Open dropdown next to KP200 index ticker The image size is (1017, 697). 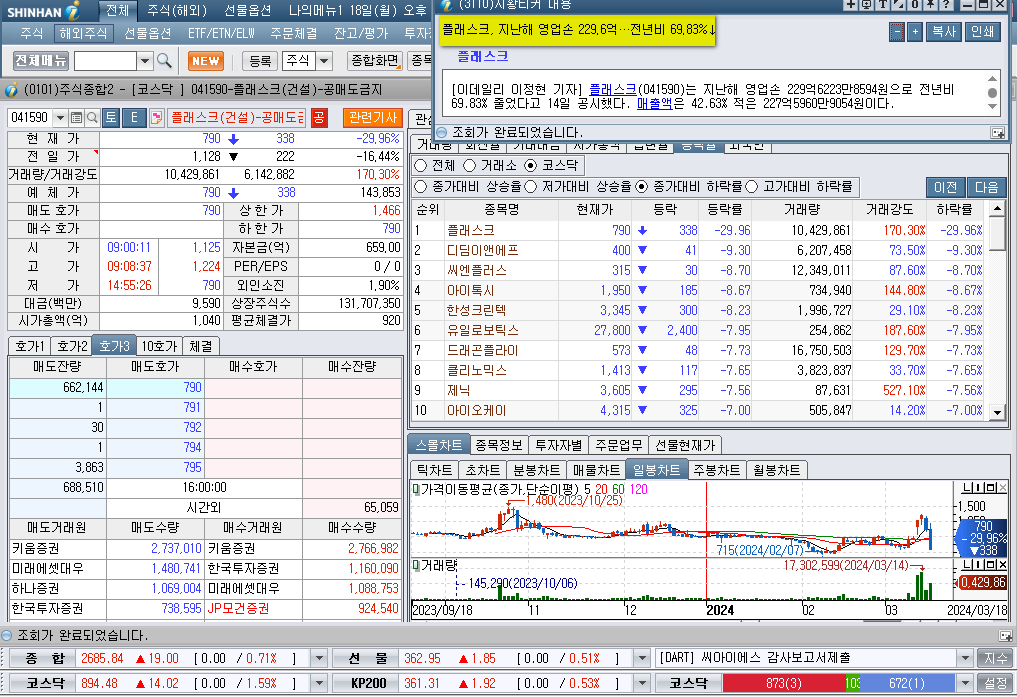(x=641, y=683)
